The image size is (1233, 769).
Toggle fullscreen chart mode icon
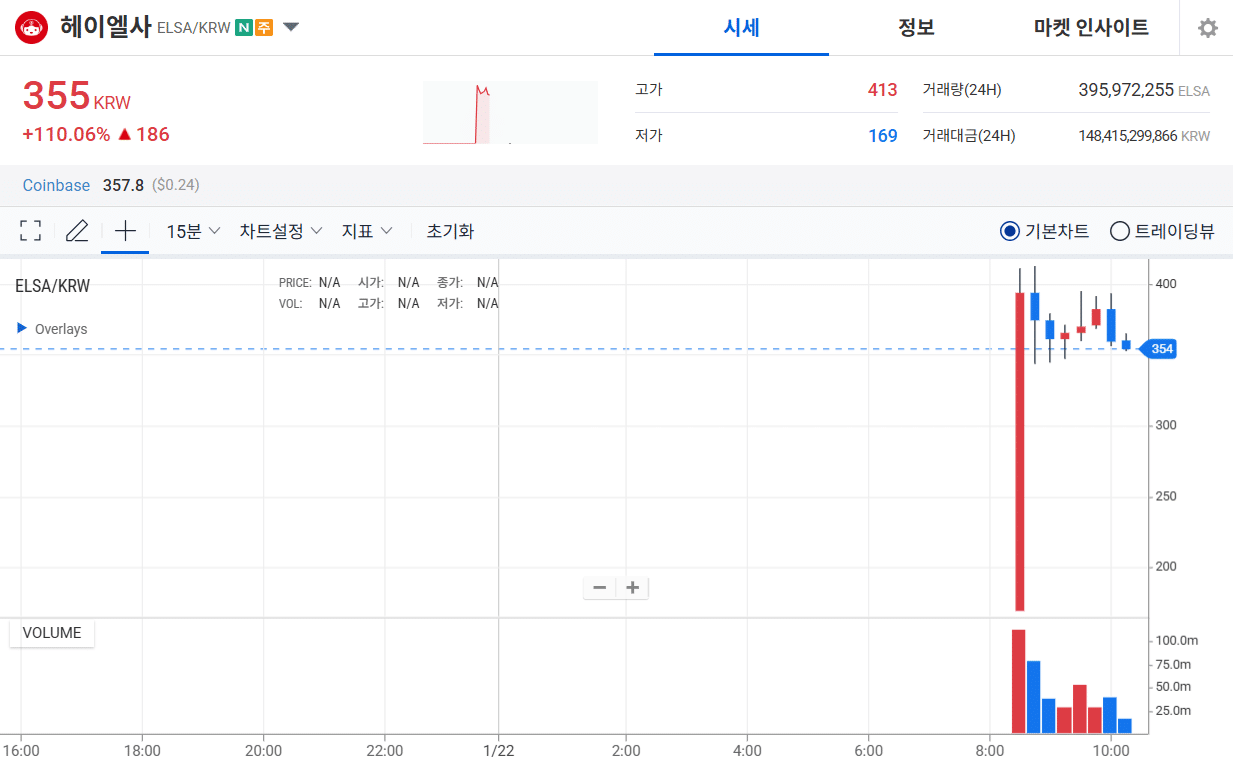(30, 231)
